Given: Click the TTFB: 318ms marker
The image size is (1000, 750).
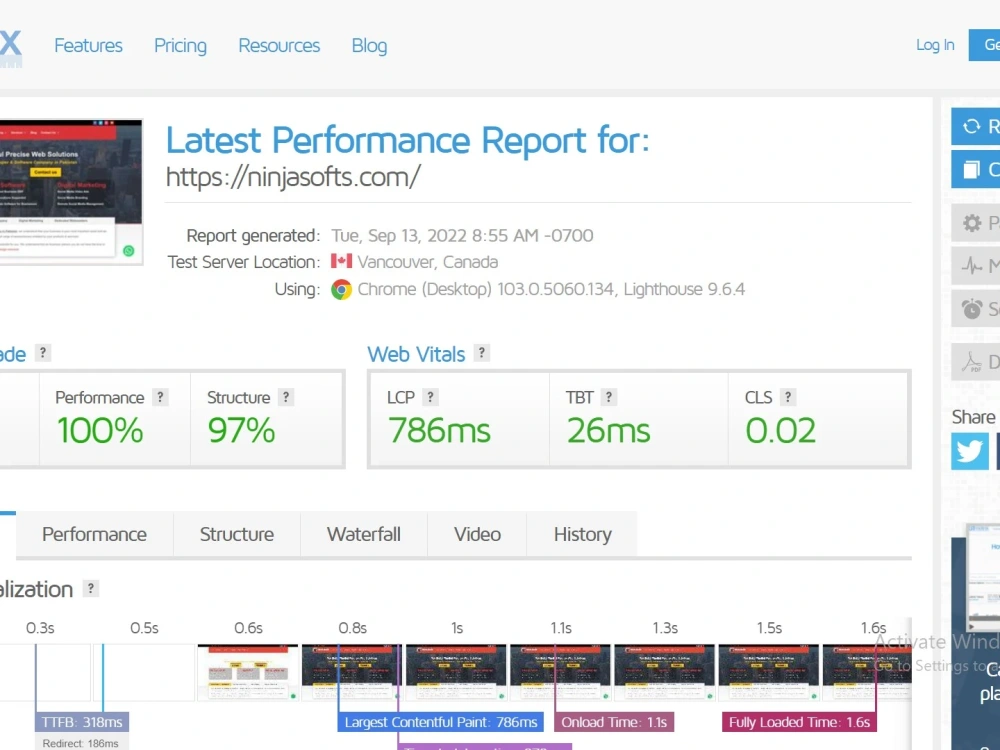Looking at the screenshot, I should (82, 722).
